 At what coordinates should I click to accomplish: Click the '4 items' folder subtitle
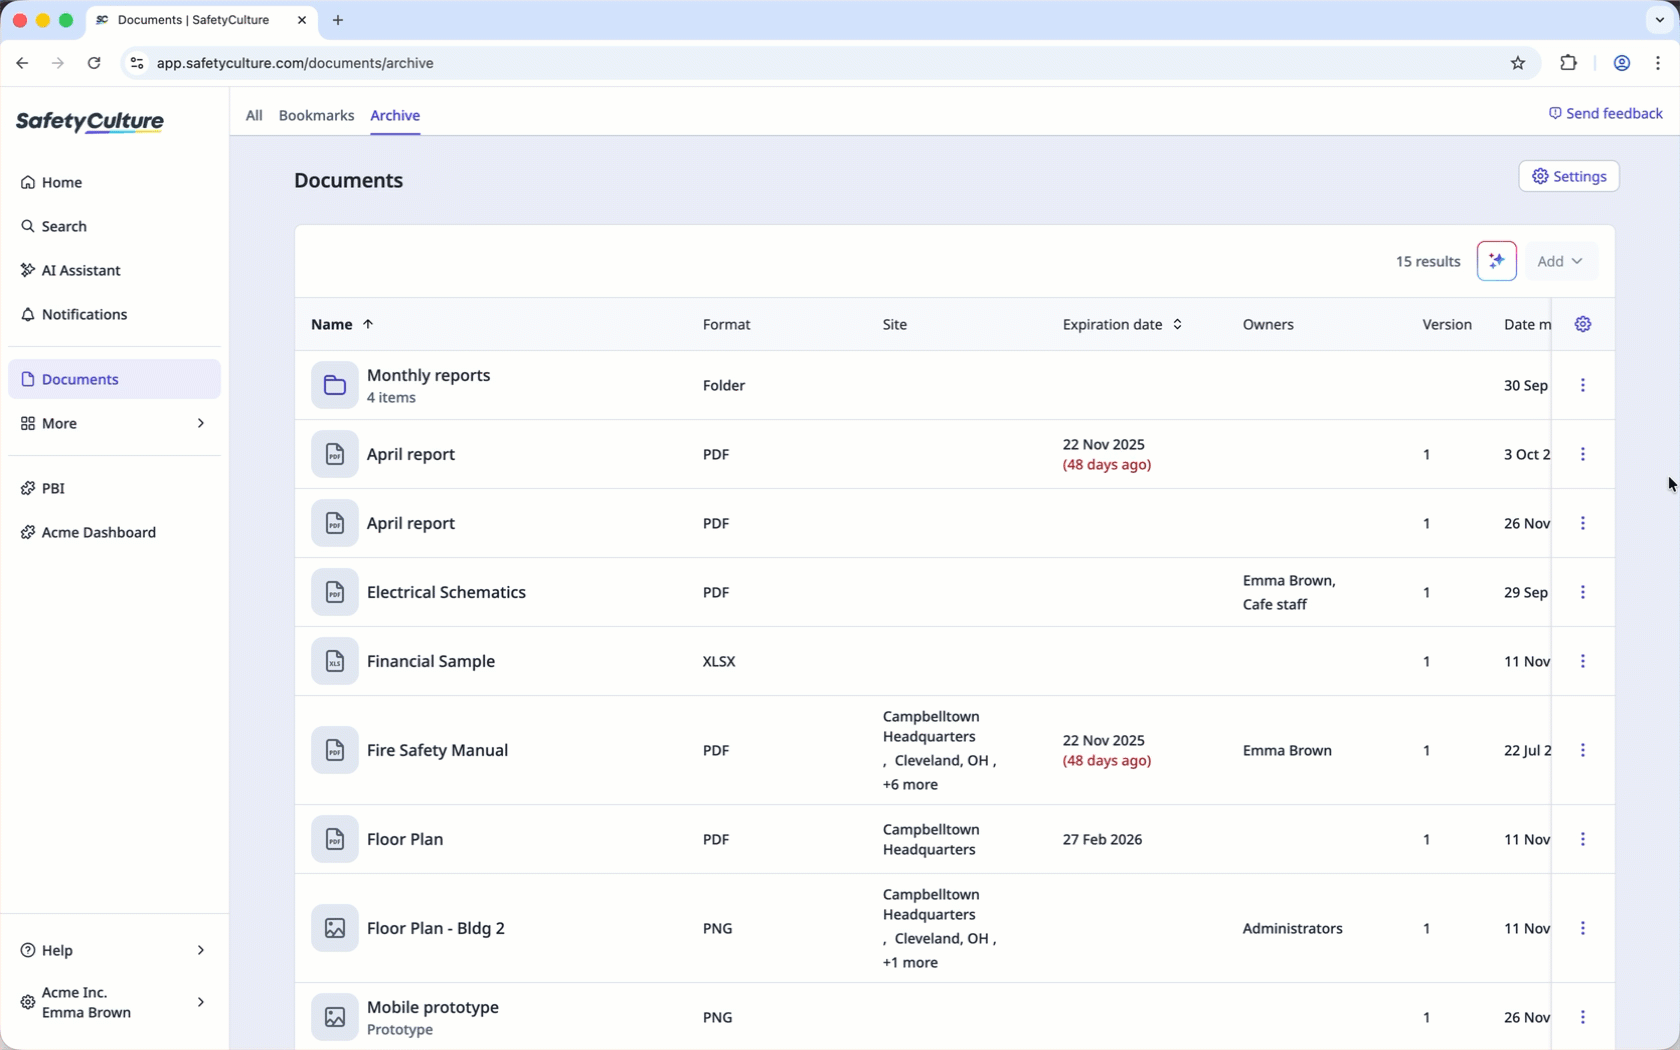point(391,398)
